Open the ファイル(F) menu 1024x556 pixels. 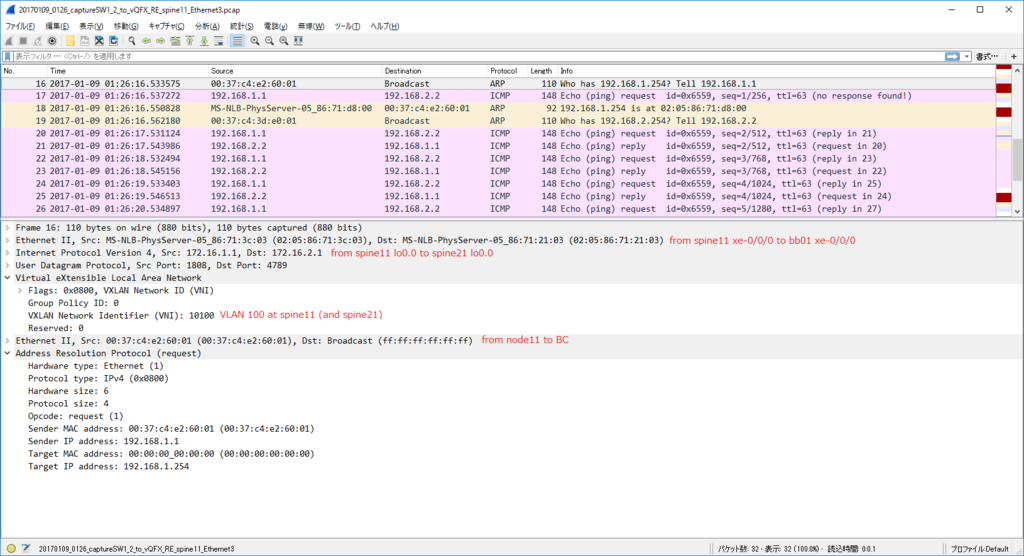pos(20,26)
